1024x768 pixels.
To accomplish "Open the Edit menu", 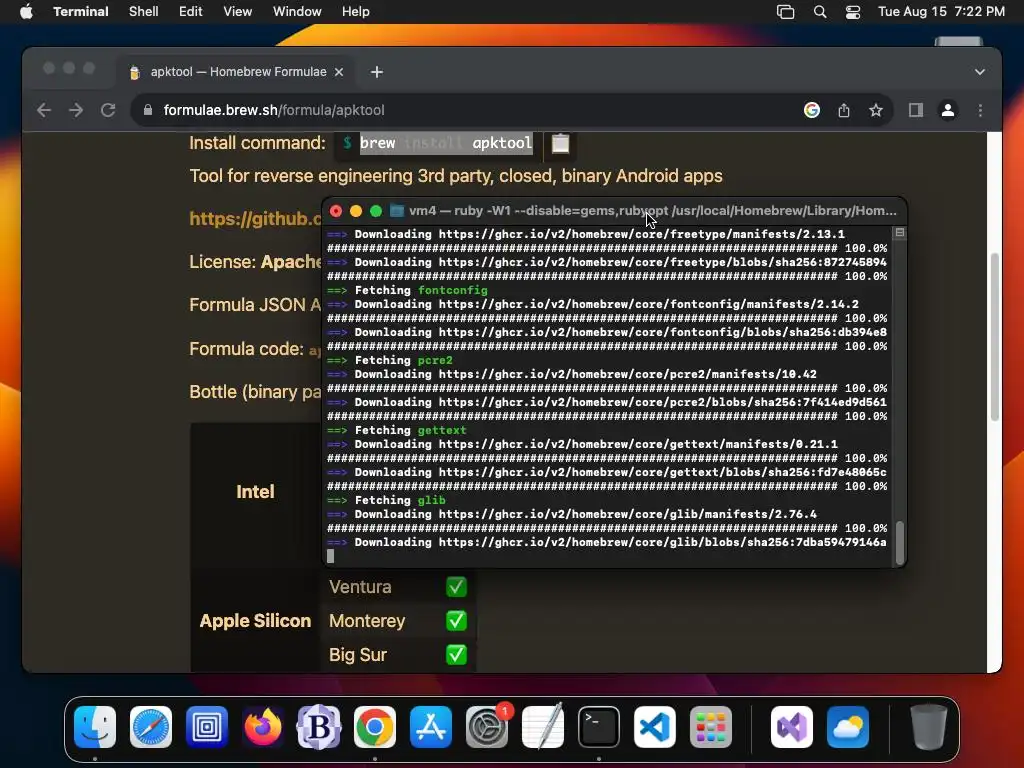I will (191, 11).
